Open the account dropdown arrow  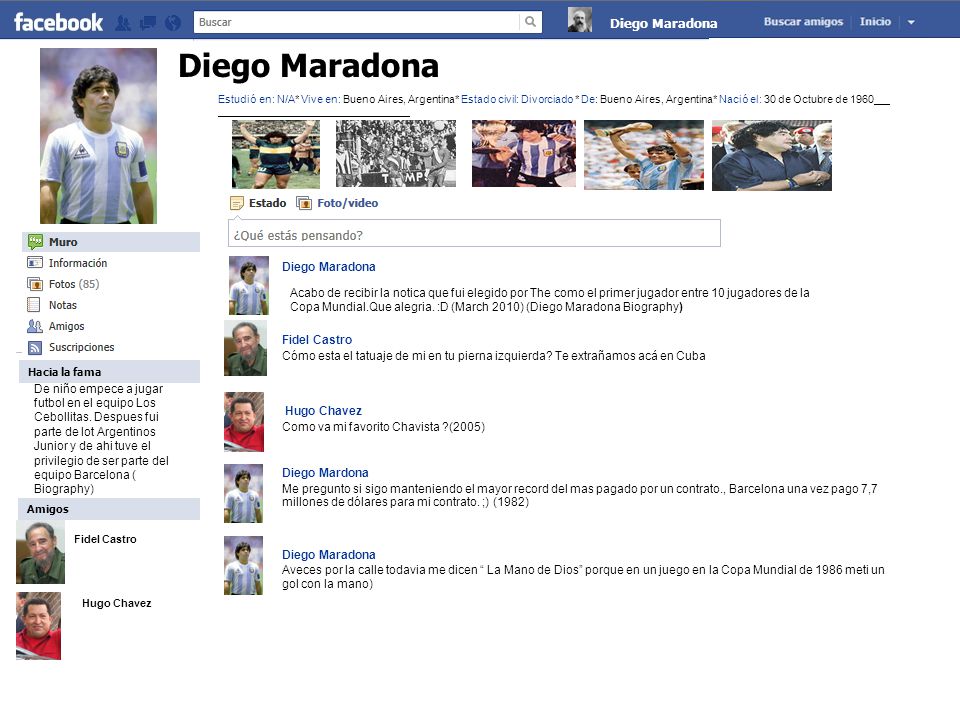(x=911, y=22)
